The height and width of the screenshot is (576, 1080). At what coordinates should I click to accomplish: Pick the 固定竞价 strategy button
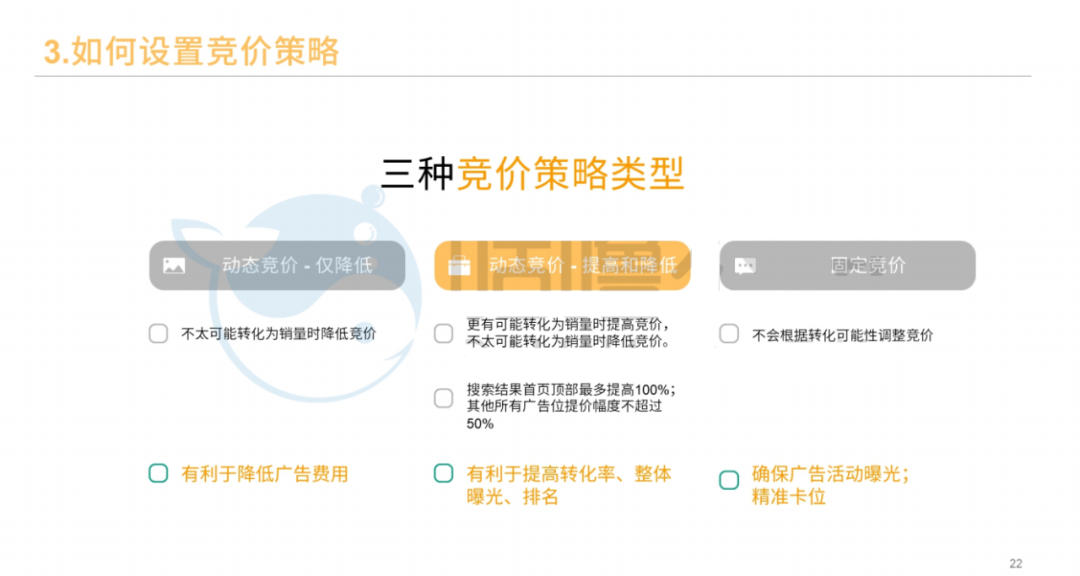tap(848, 266)
